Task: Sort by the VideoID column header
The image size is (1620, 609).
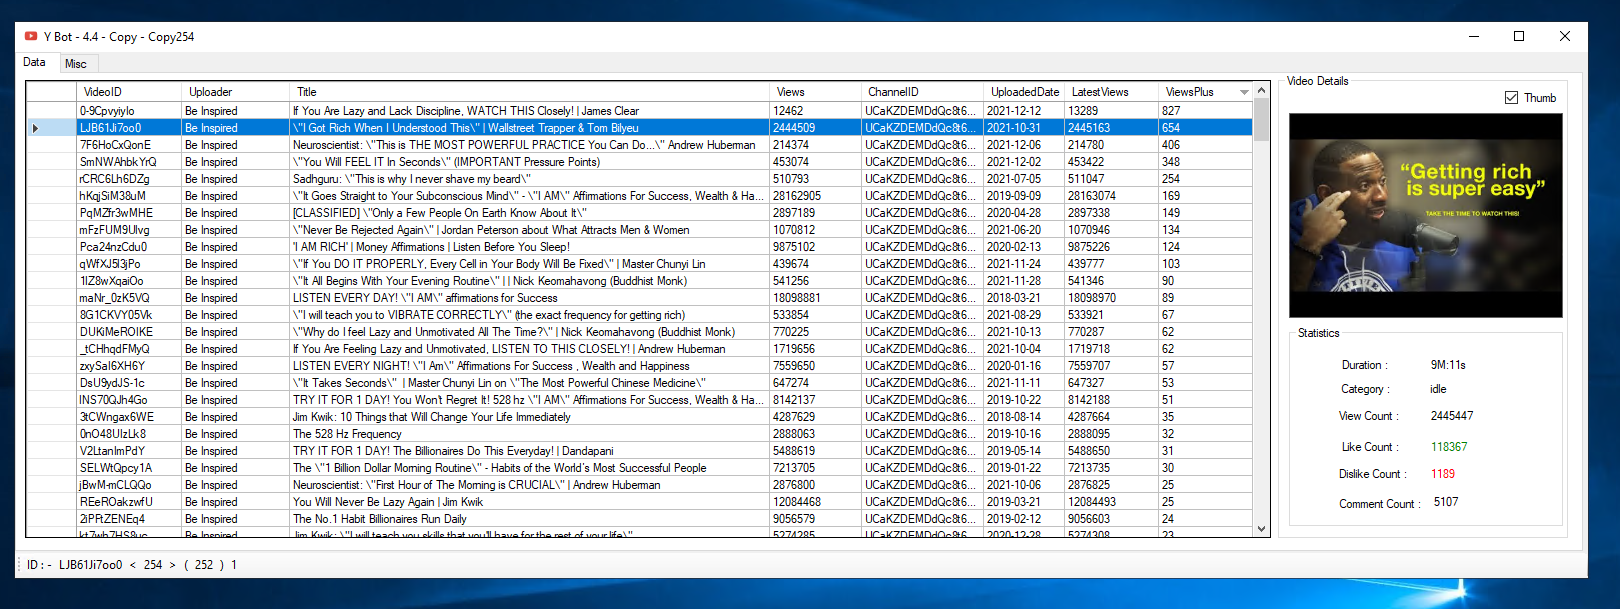Action: pos(128,92)
